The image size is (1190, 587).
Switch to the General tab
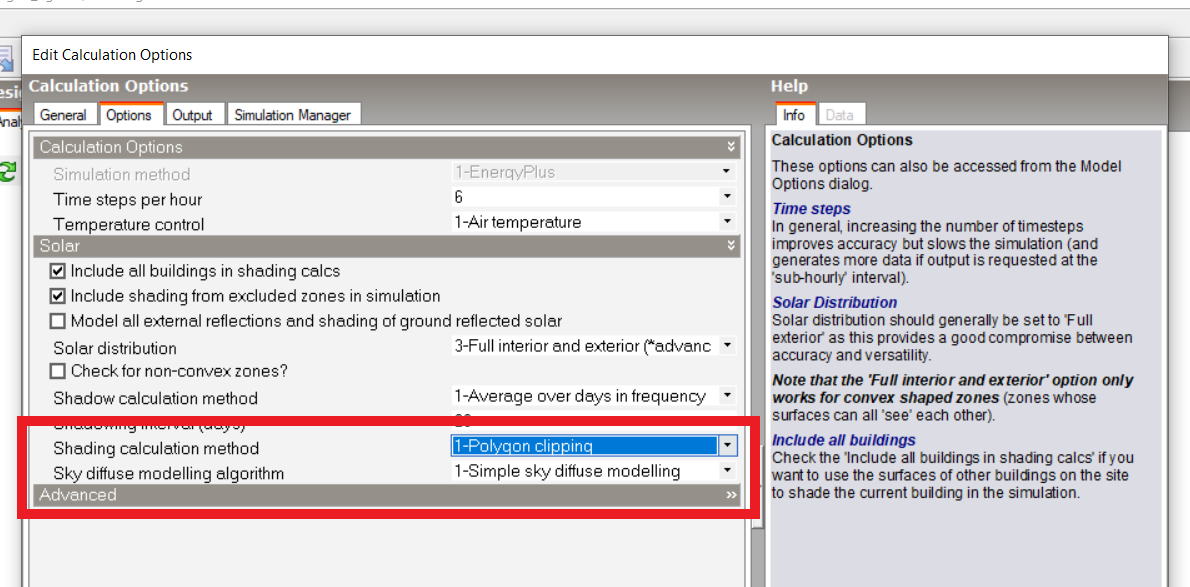tap(64, 115)
